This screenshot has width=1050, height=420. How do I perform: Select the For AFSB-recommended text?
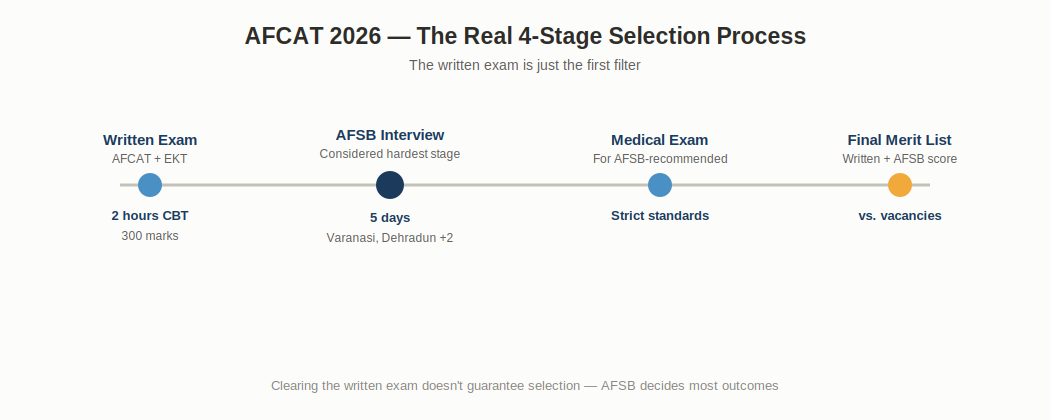[x=660, y=159]
